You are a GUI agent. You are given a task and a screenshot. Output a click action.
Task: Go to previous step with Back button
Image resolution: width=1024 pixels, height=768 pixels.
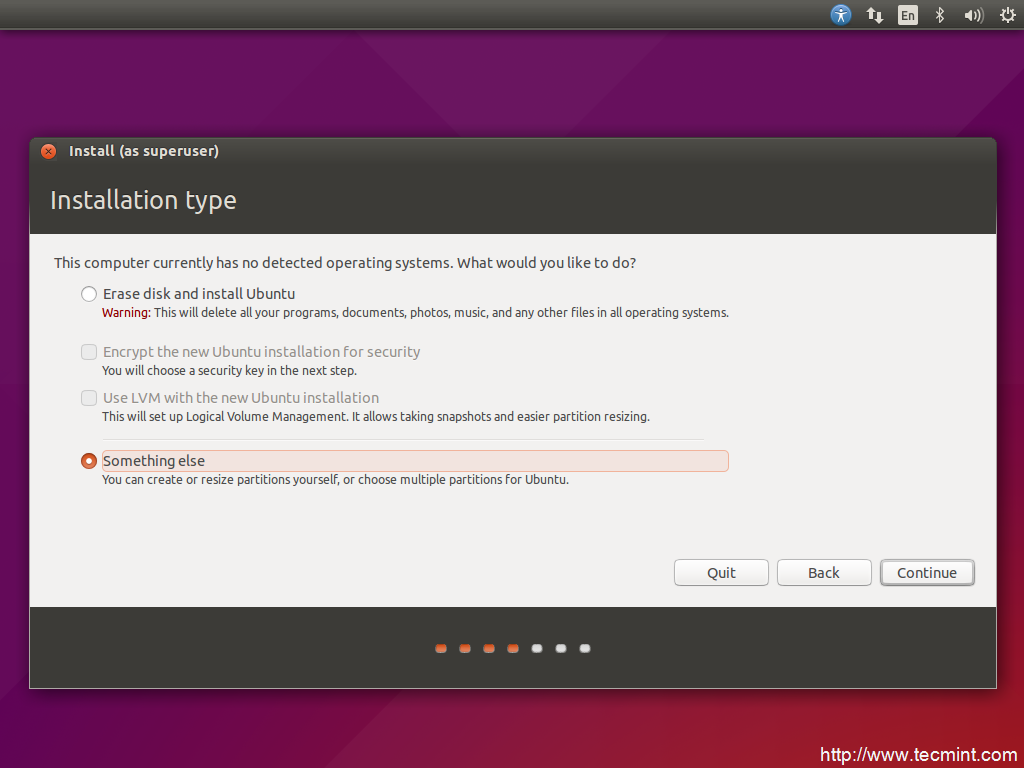[x=824, y=573]
